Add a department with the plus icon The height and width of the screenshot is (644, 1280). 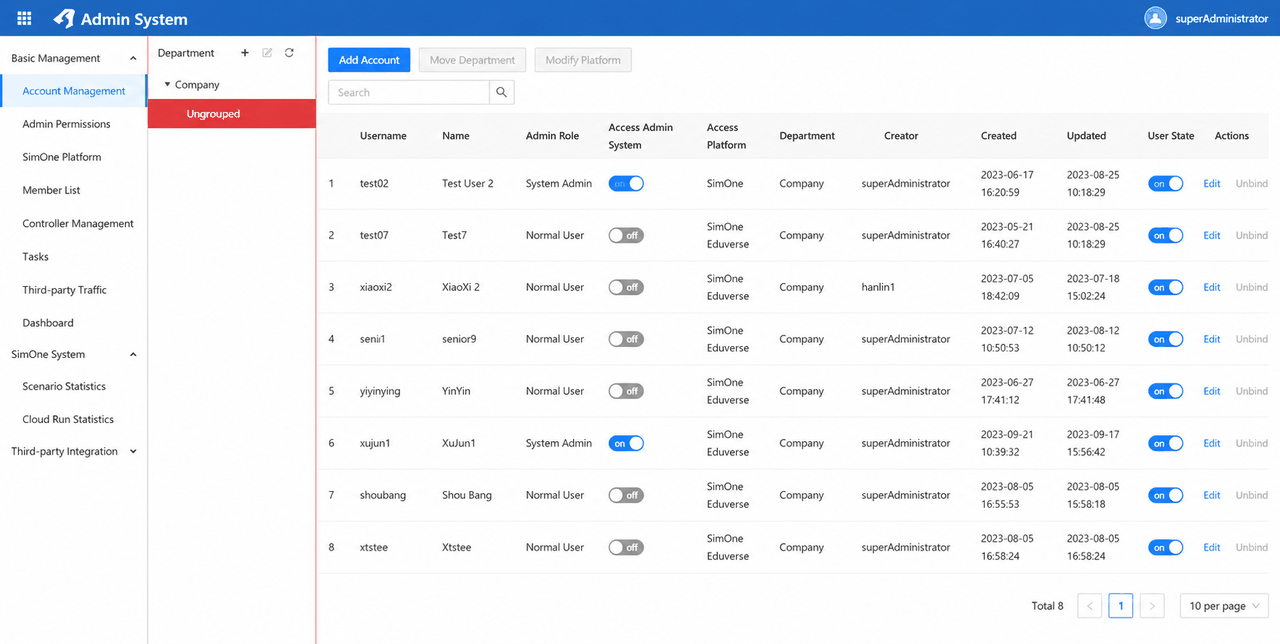click(x=245, y=53)
